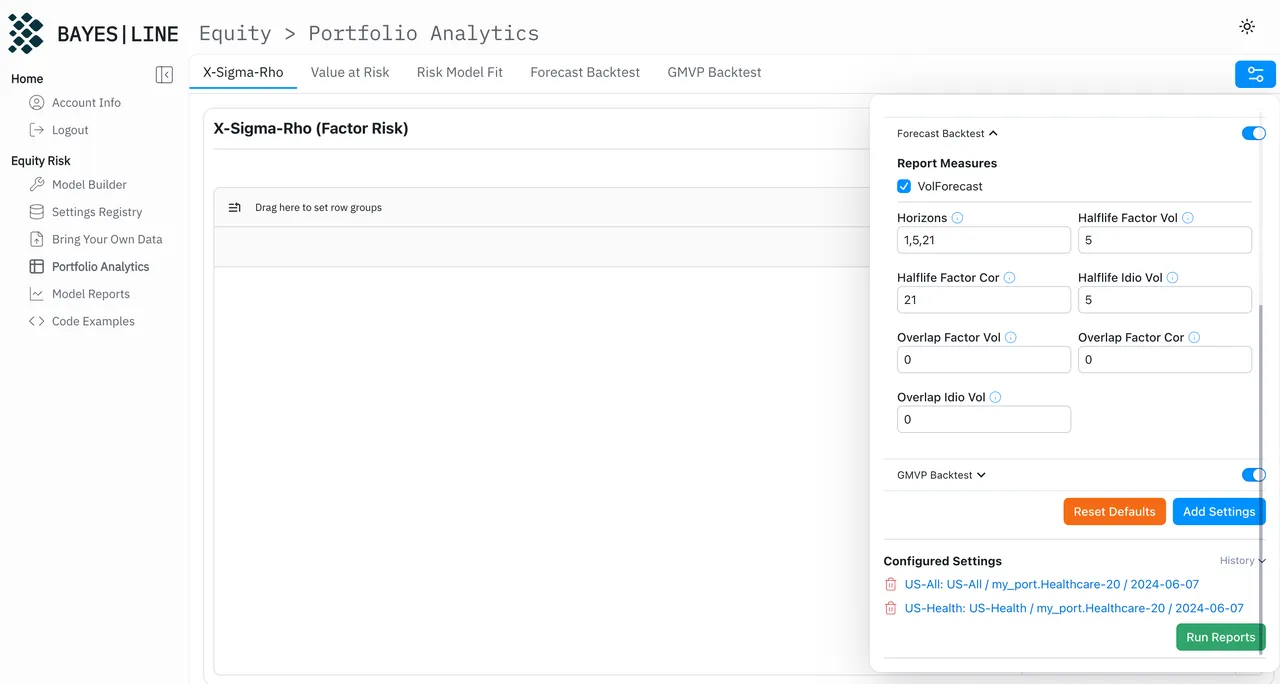Open the row groups list icon
This screenshot has height=684, width=1280.
click(x=235, y=208)
